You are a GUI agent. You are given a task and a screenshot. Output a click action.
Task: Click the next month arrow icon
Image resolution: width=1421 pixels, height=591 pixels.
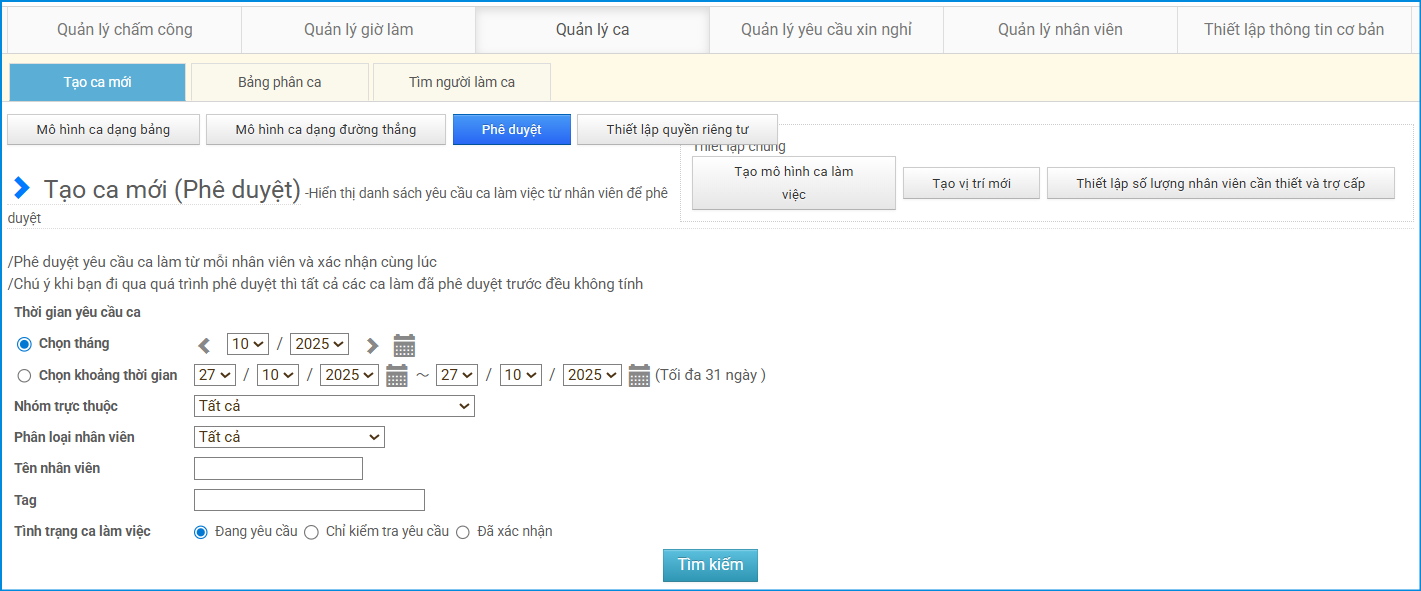pyautogui.click(x=372, y=346)
